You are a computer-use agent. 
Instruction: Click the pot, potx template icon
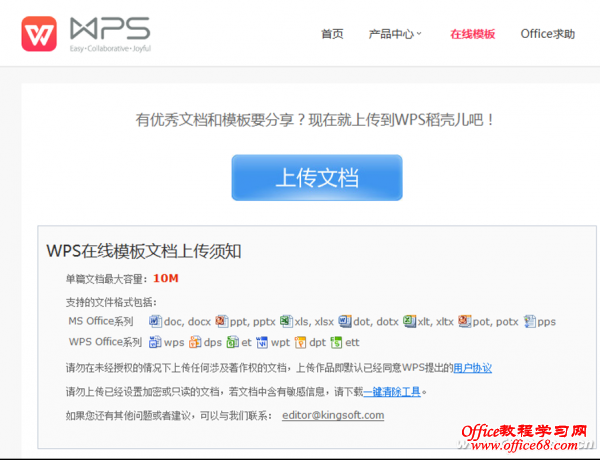(x=465, y=321)
